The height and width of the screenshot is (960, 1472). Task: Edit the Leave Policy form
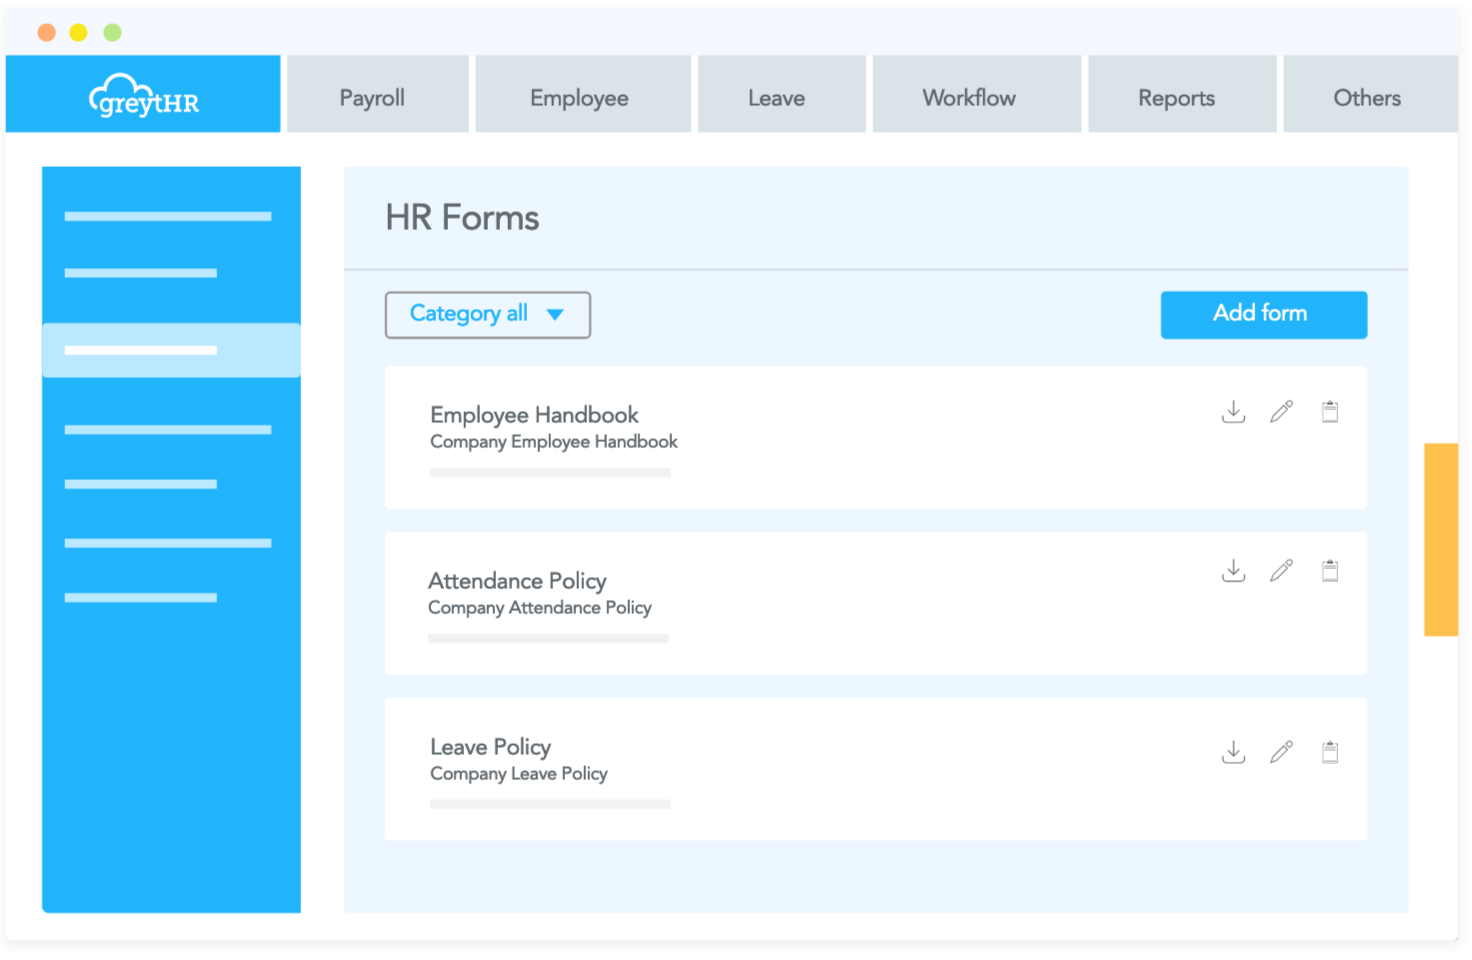pyautogui.click(x=1281, y=752)
